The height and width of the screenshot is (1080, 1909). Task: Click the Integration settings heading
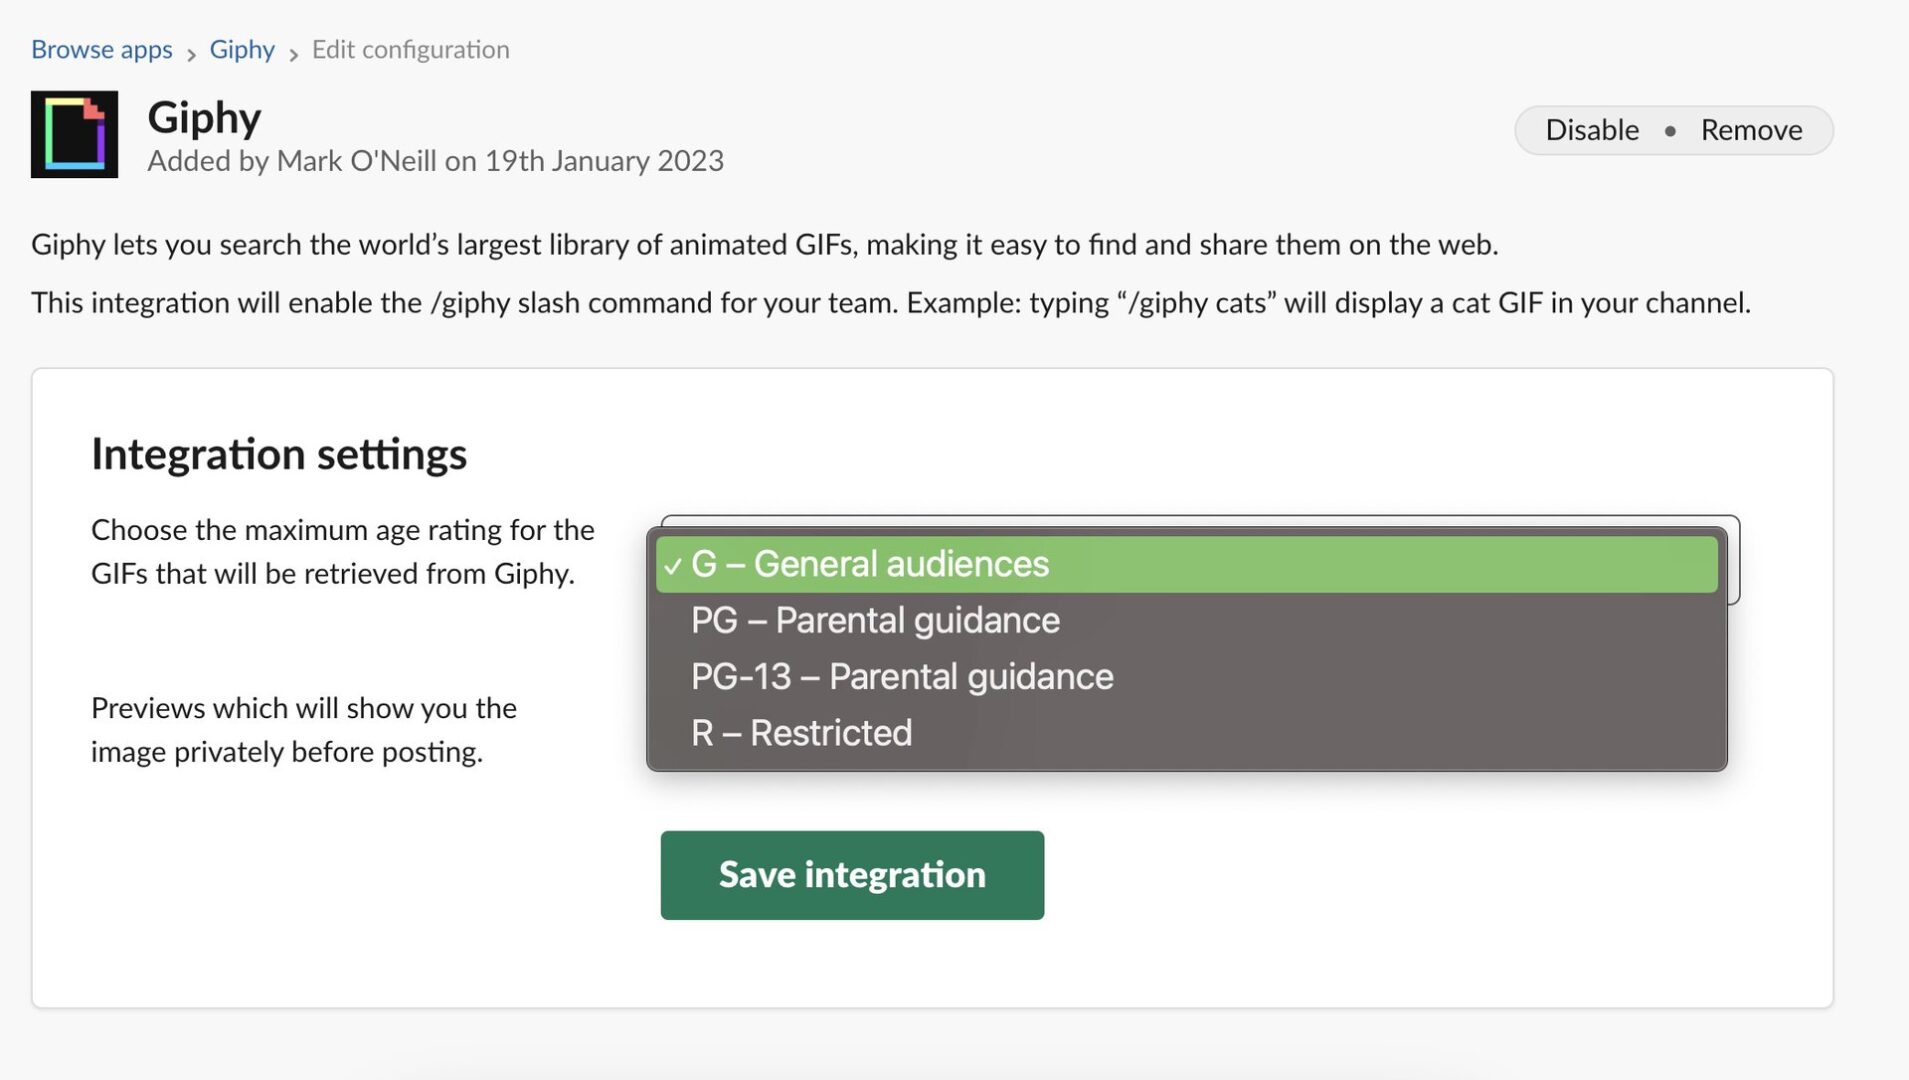click(x=279, y=454)
